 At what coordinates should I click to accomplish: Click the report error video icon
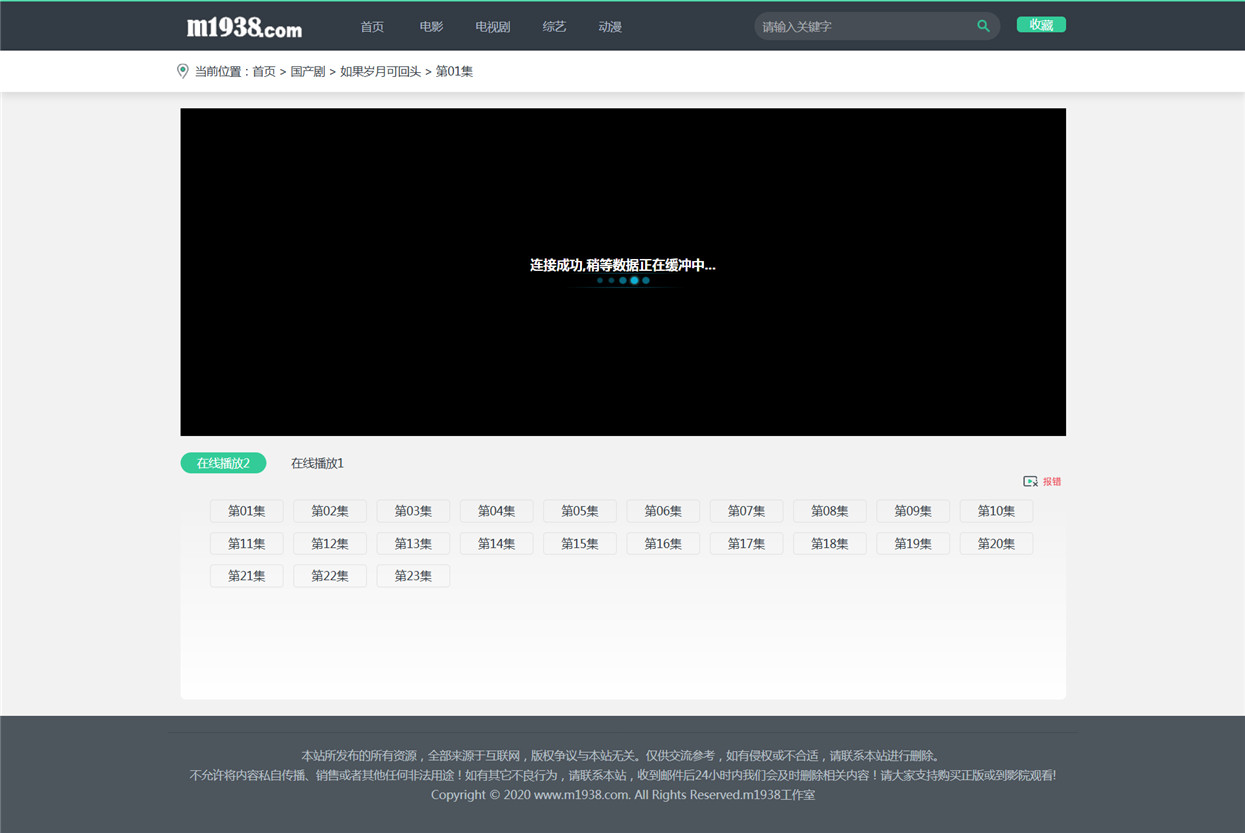click(x=1030, y=481)
